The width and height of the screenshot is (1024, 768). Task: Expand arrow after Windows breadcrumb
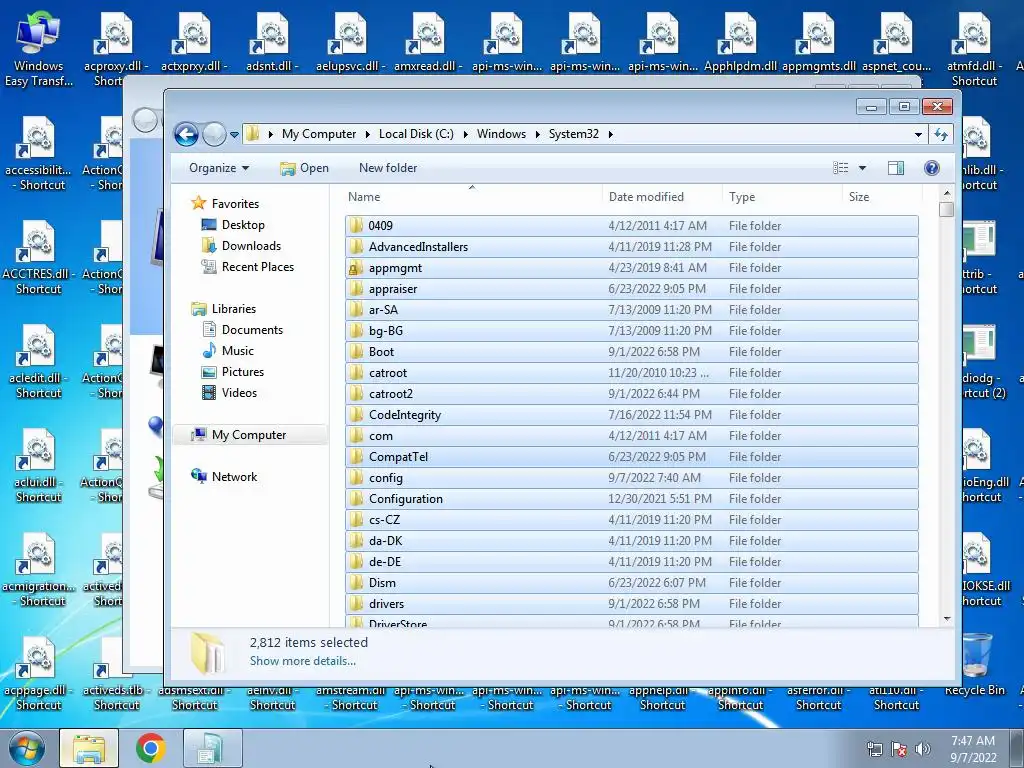537,134
